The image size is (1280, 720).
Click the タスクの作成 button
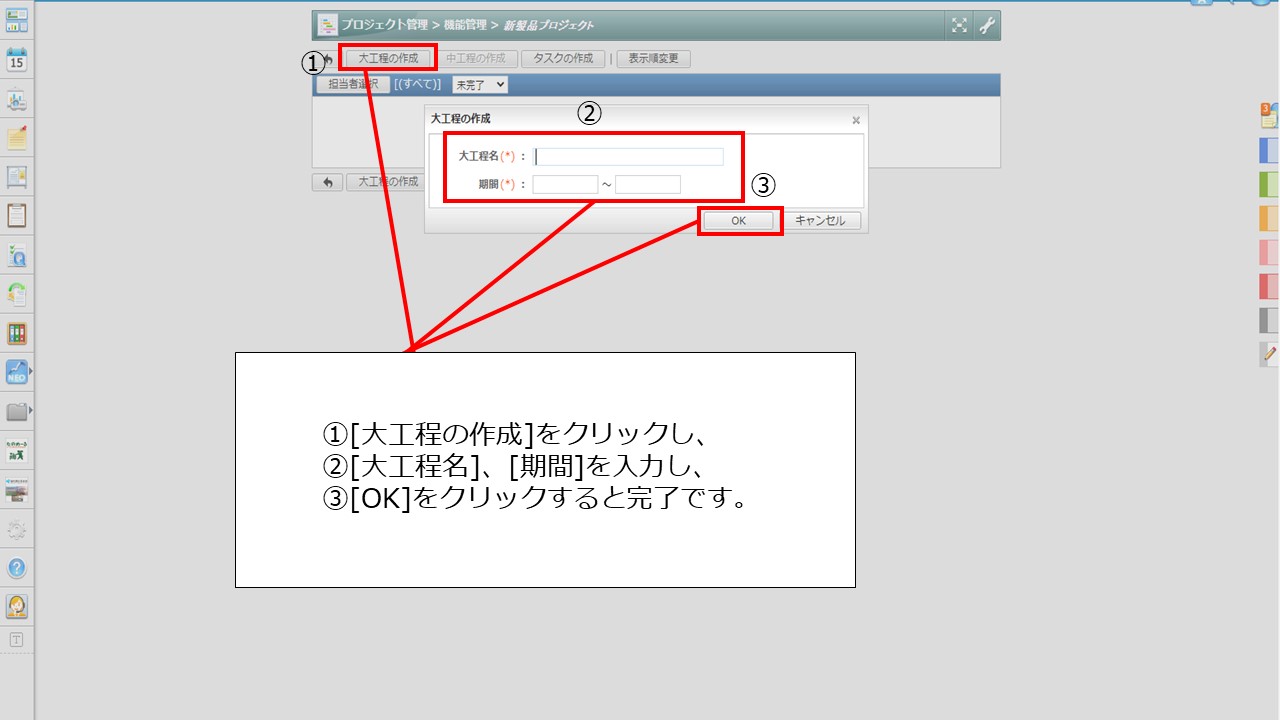click(563, 59)
